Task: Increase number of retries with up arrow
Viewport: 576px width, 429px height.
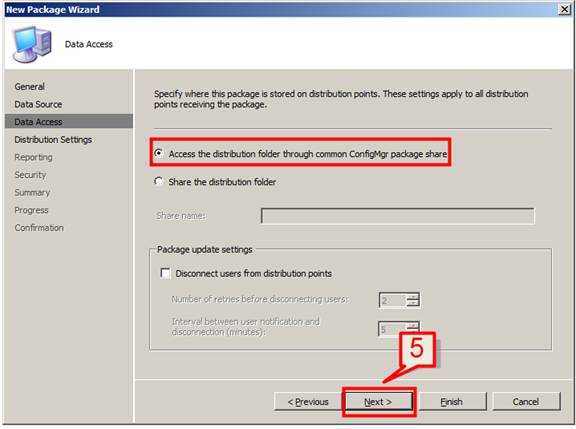Action: tap(413, 296)
